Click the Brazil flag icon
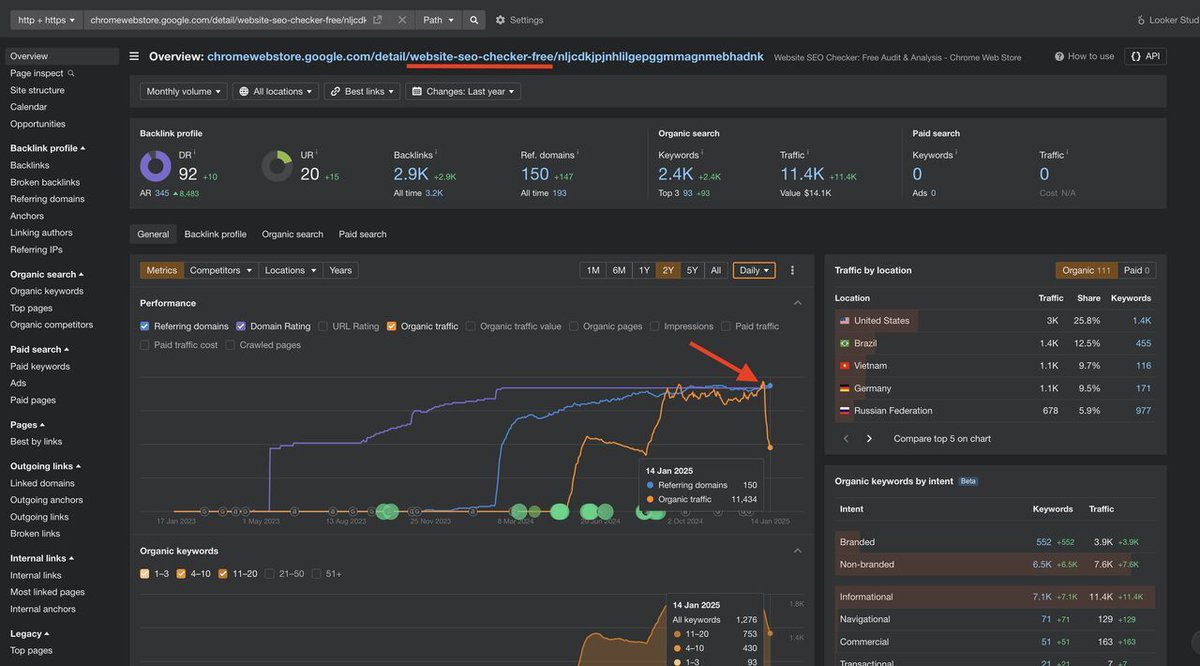Screen dimensions: 1200x666 pyautogui.click(x=845, y=343)
